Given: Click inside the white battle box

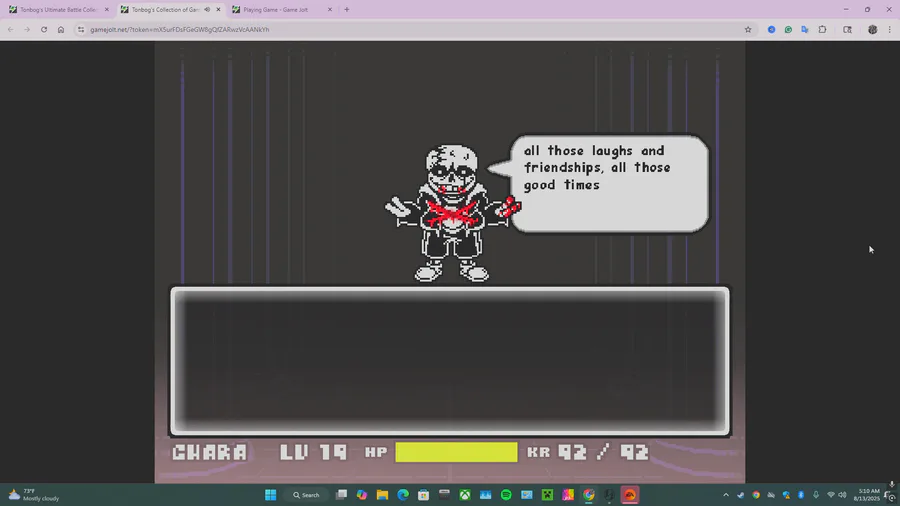Looking at the screenshot, I should 450,361.
